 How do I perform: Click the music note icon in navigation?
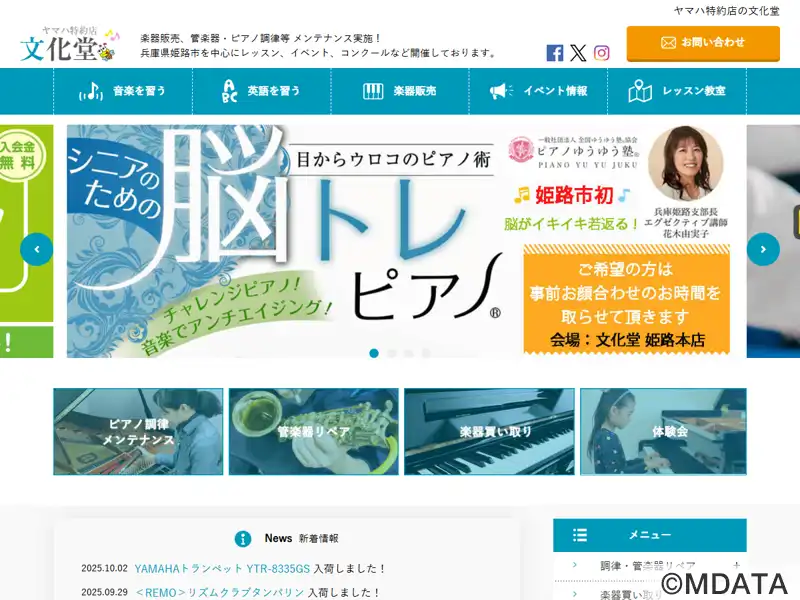[91, 91]
